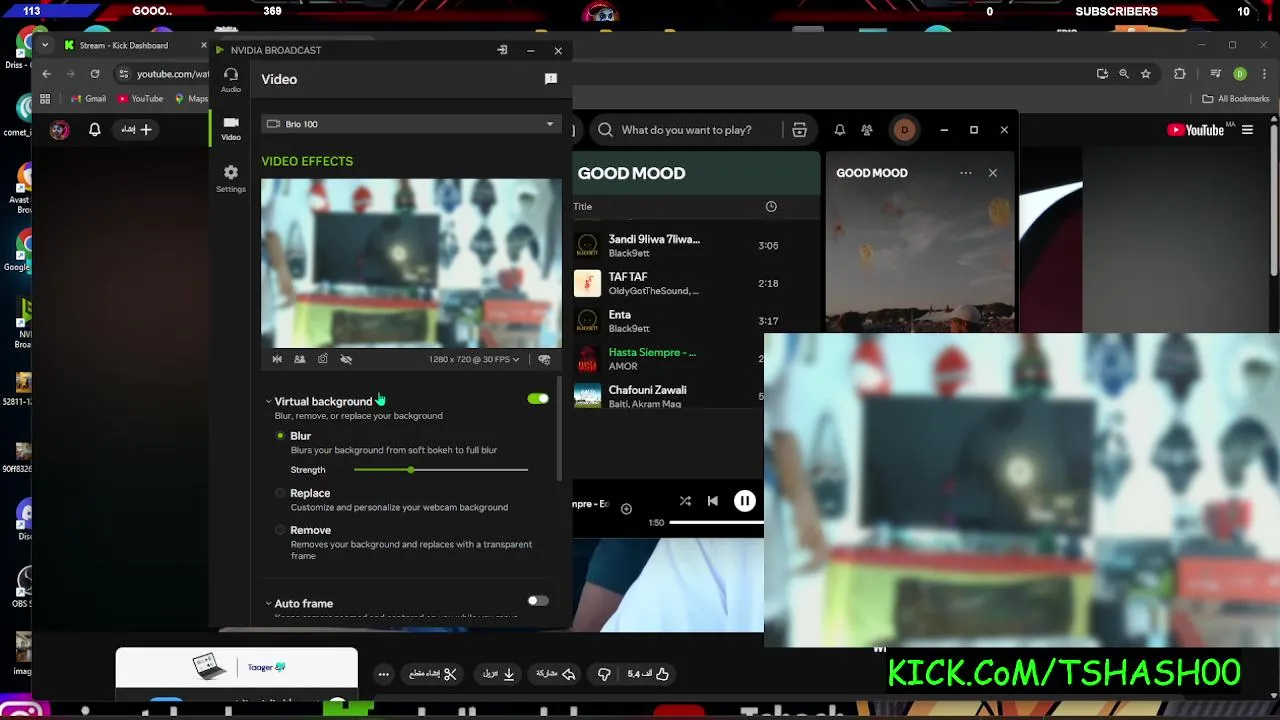The image size is (1280, 720).
Task: Open the Audio section in NVIDIA Broadcast
Action: tap(231, 80)
